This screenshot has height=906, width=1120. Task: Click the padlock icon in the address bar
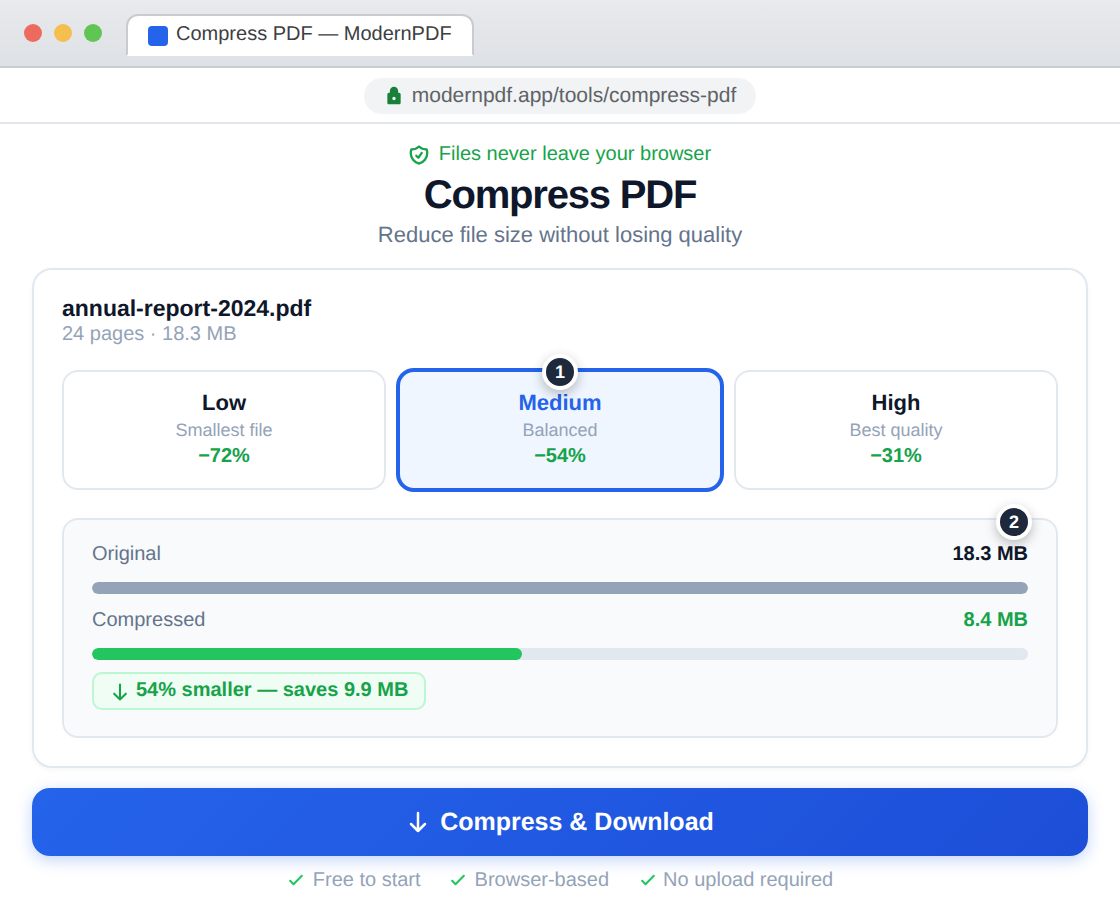click(x=392, y=95)
